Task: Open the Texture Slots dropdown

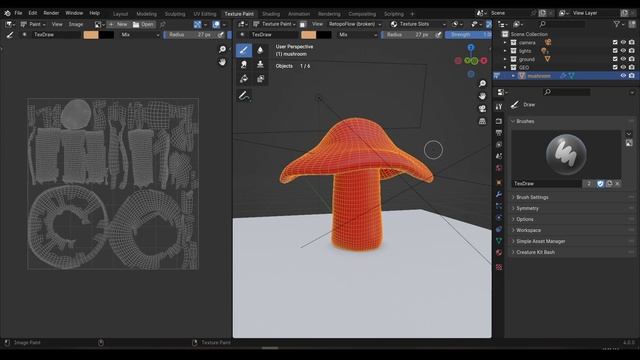Action: (x=418, y=24)
